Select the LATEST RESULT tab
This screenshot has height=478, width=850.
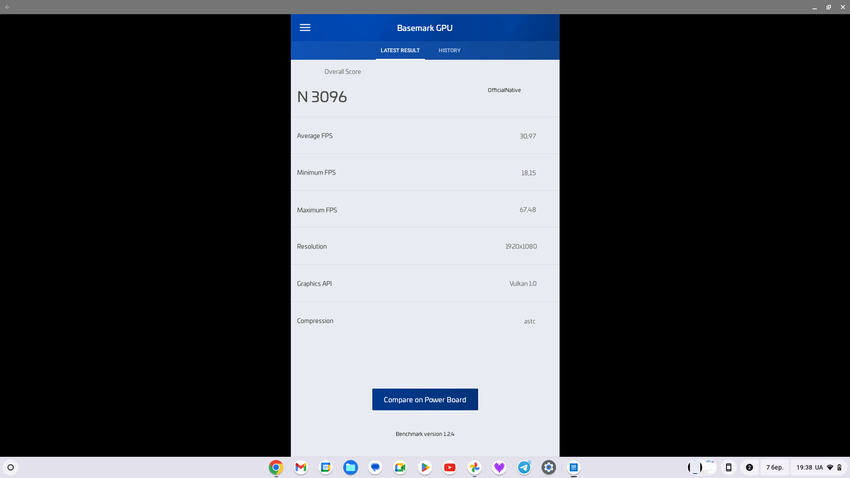[400, 50]
